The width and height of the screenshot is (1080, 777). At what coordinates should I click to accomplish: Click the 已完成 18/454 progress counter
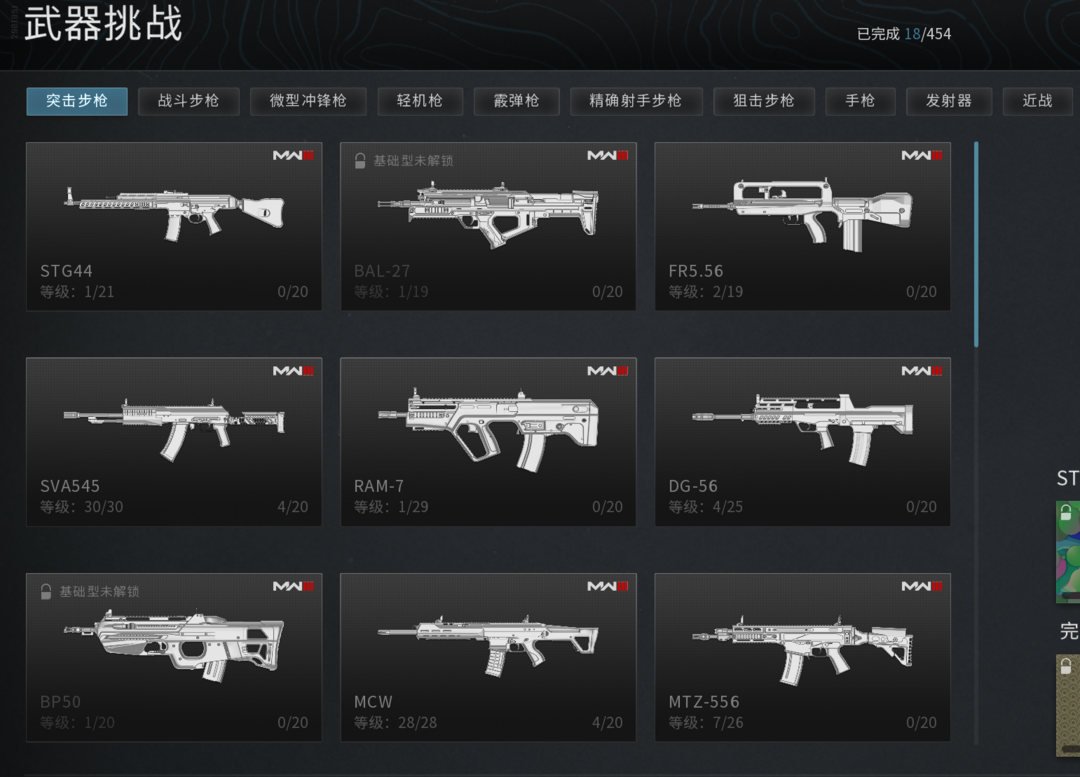click(904, 34)
